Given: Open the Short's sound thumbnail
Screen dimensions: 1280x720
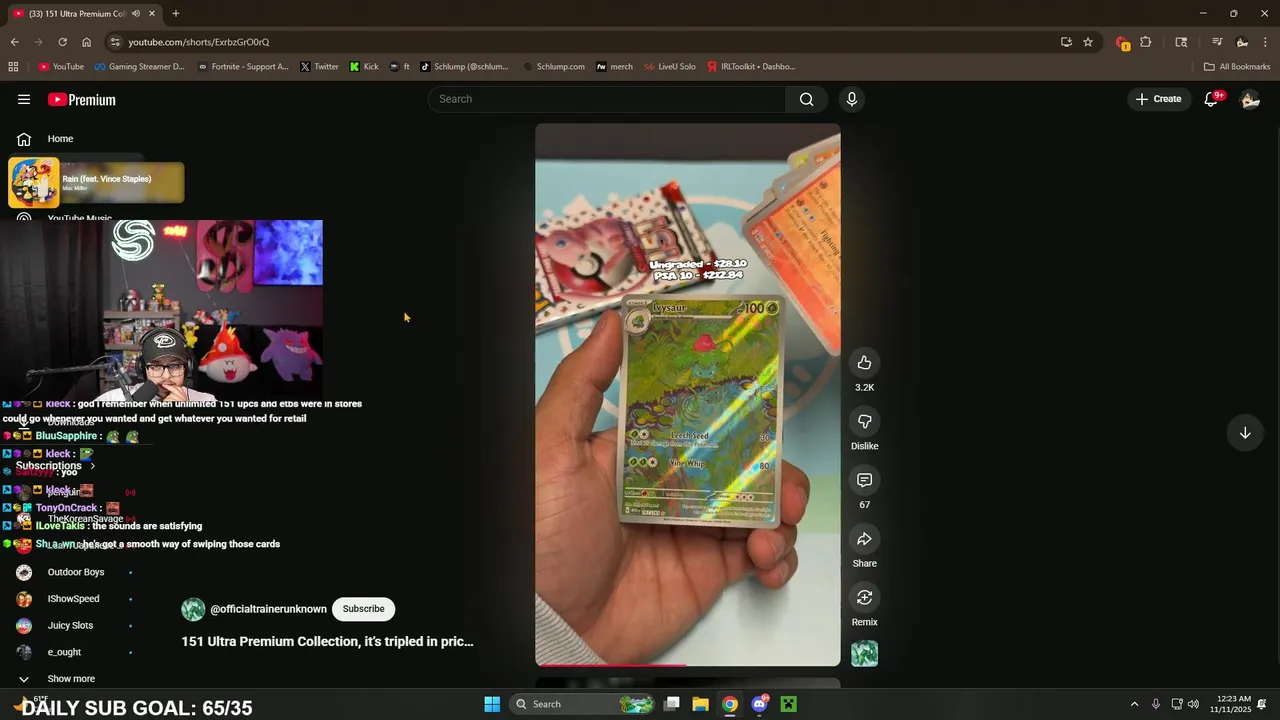Looking at the screenshot, I should click(864, 654).
